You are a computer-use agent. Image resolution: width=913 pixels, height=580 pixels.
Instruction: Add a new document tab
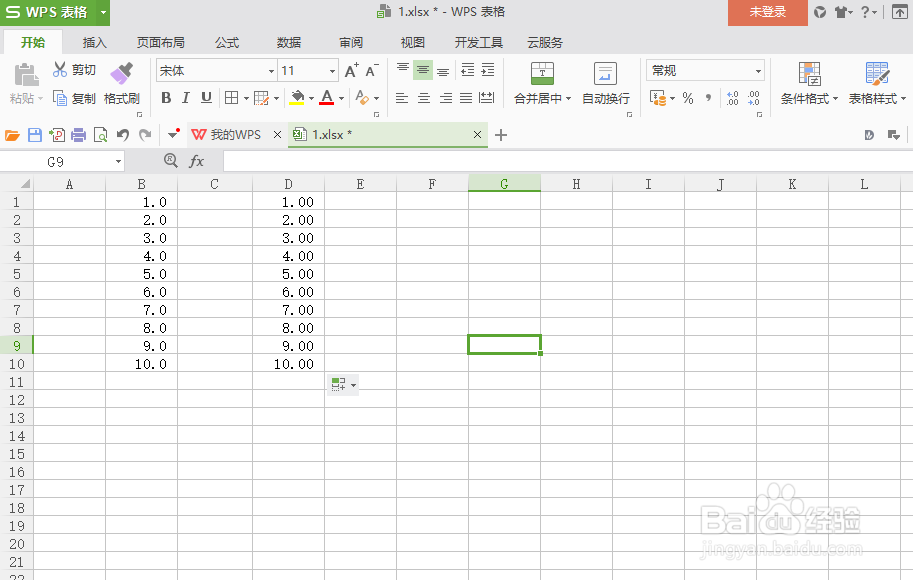coord(501,135)
